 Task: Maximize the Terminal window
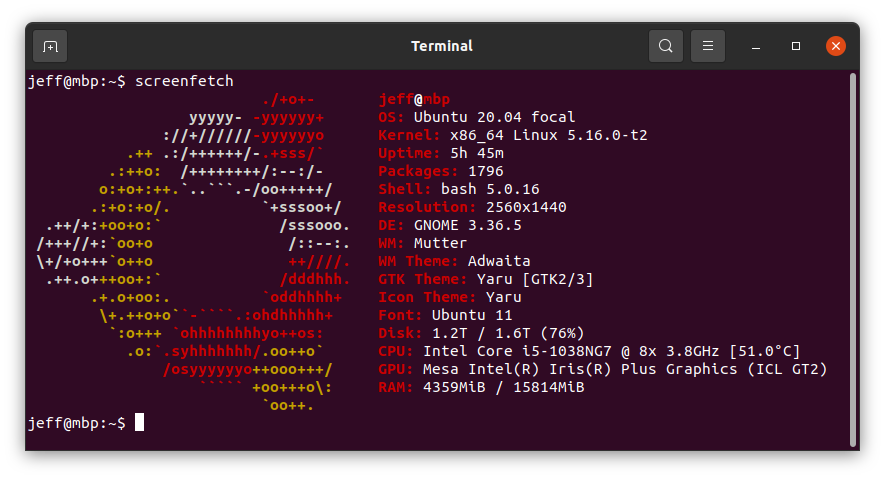click(796, 46)
